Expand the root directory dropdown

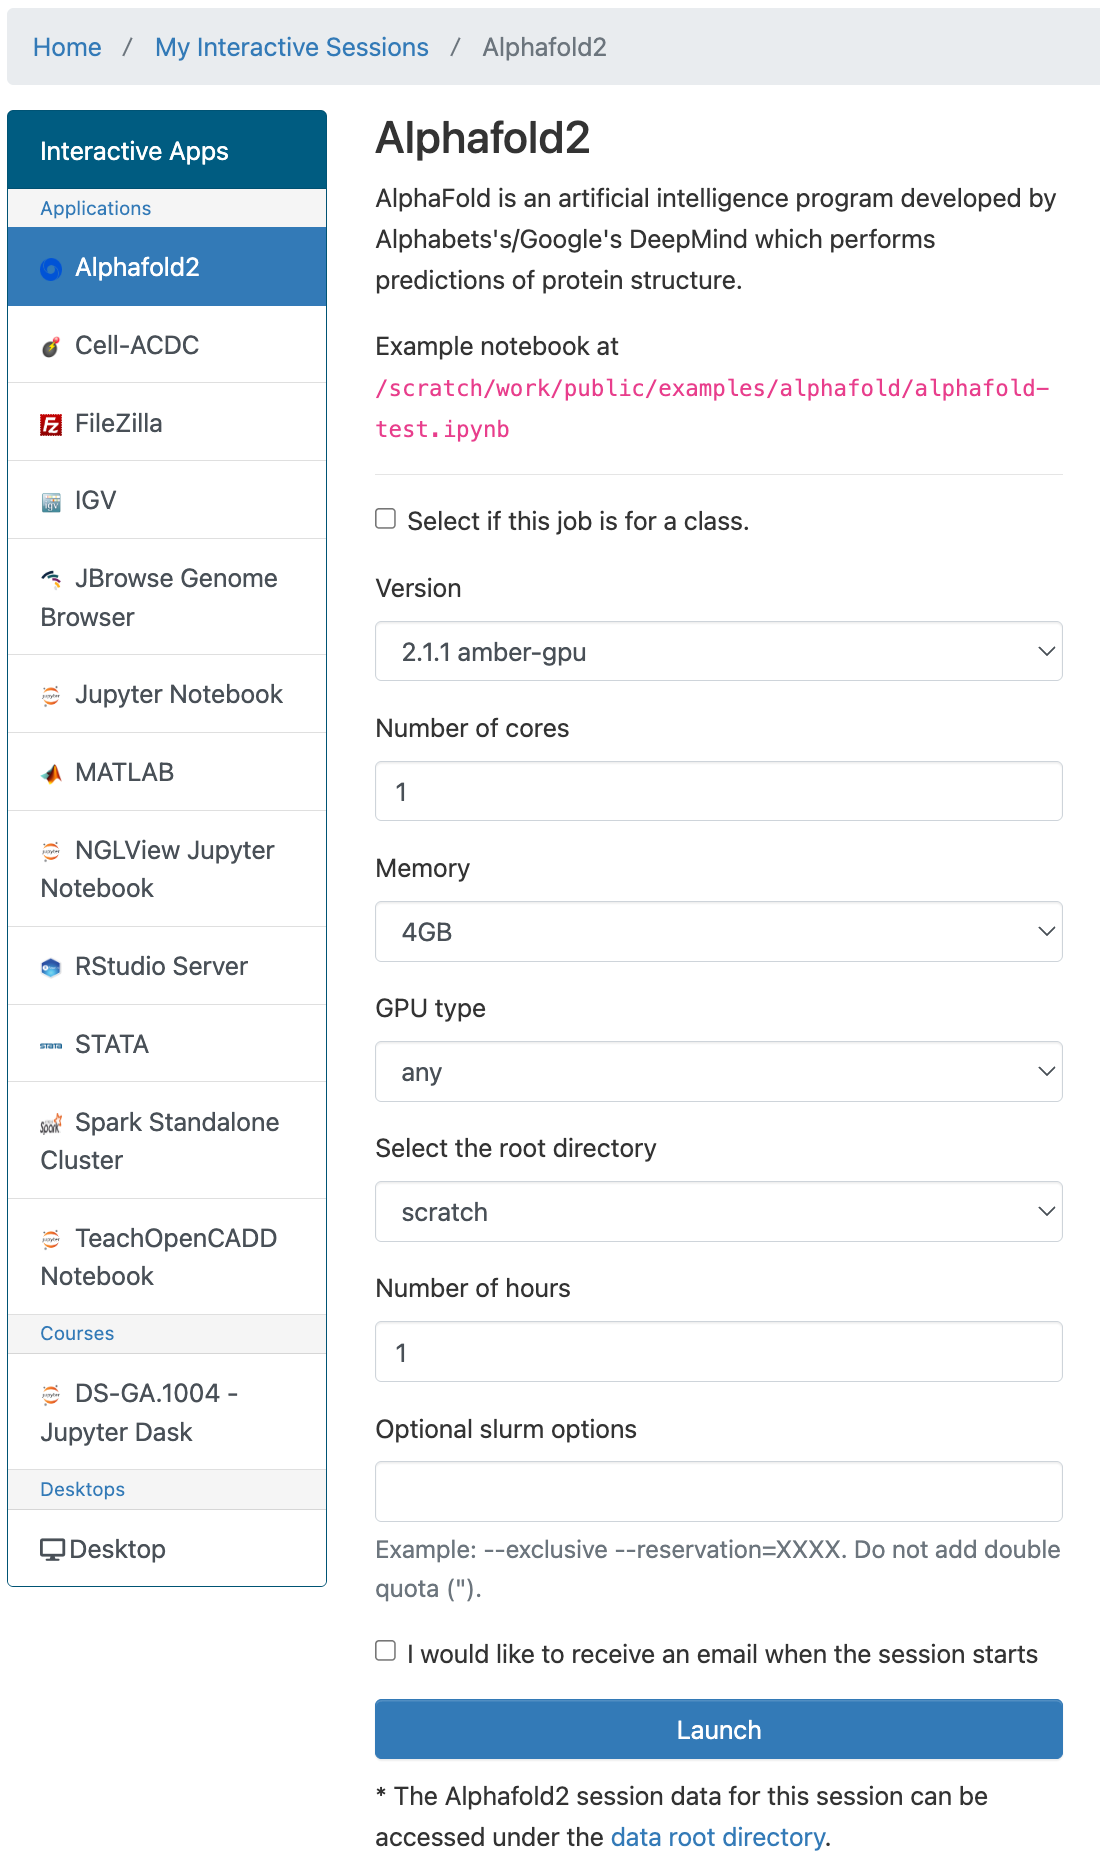(x=719, y=1212)
